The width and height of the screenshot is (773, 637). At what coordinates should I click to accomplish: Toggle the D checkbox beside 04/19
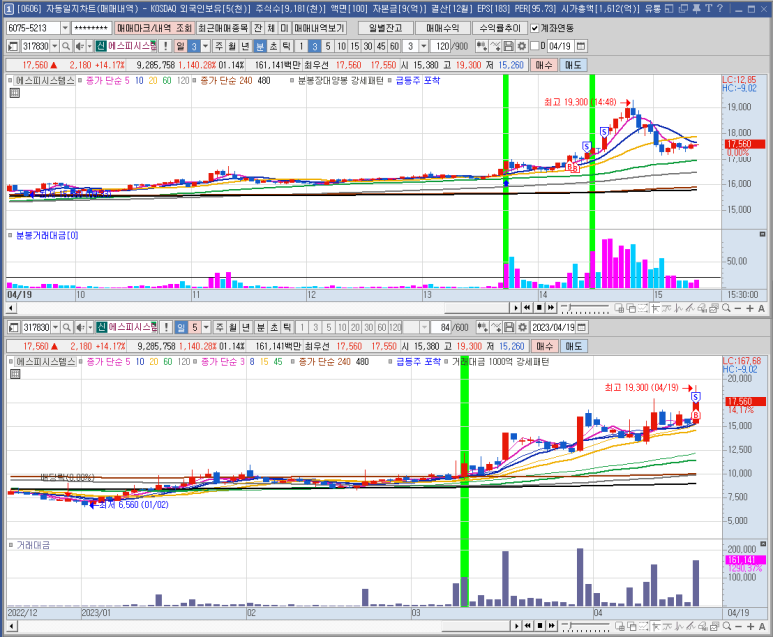click(535, 46)
